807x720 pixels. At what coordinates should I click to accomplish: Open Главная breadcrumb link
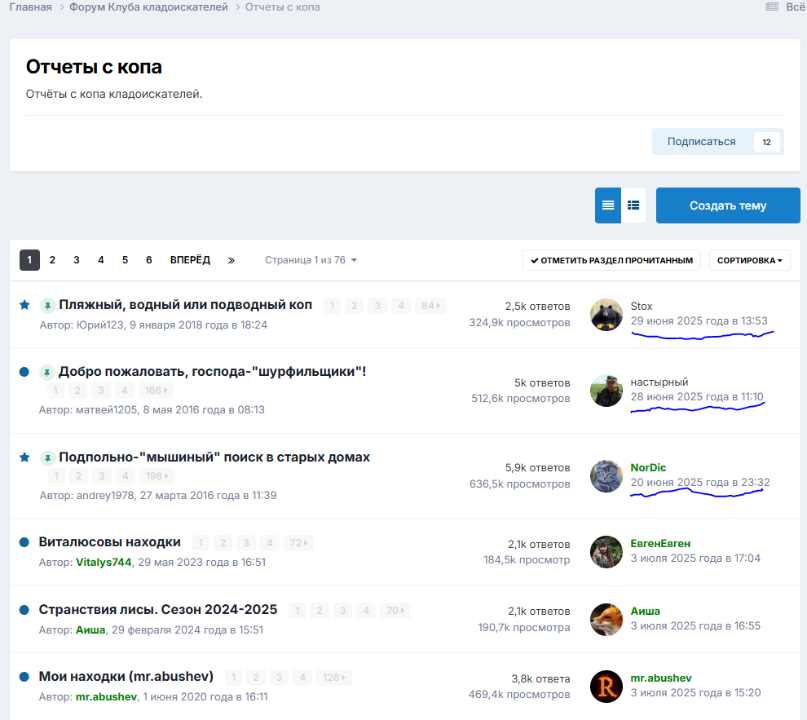coord(30,7)
